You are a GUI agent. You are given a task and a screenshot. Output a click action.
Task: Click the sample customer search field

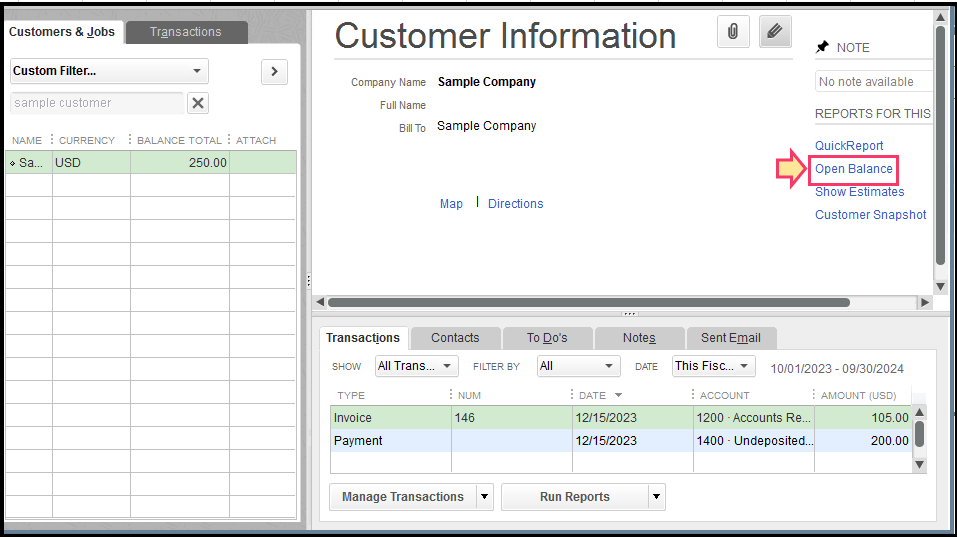pos(96,103)
